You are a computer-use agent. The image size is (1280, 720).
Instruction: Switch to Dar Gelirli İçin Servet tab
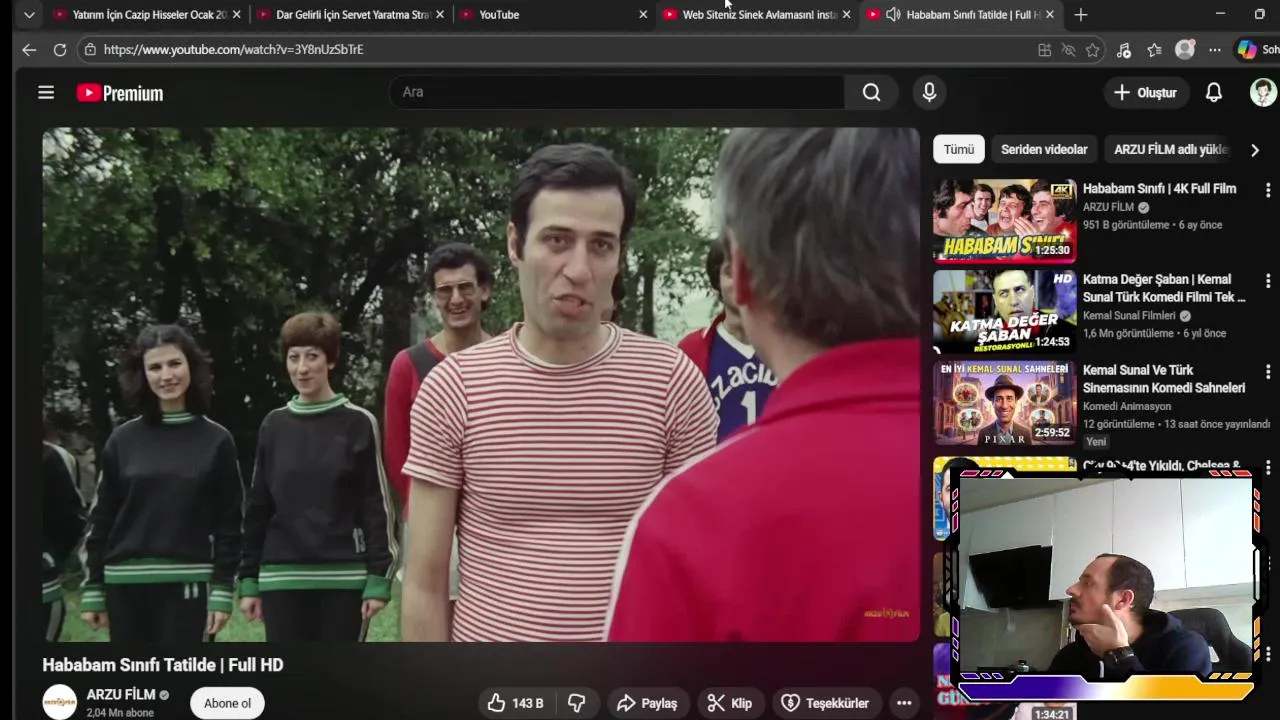coord(352,15)
